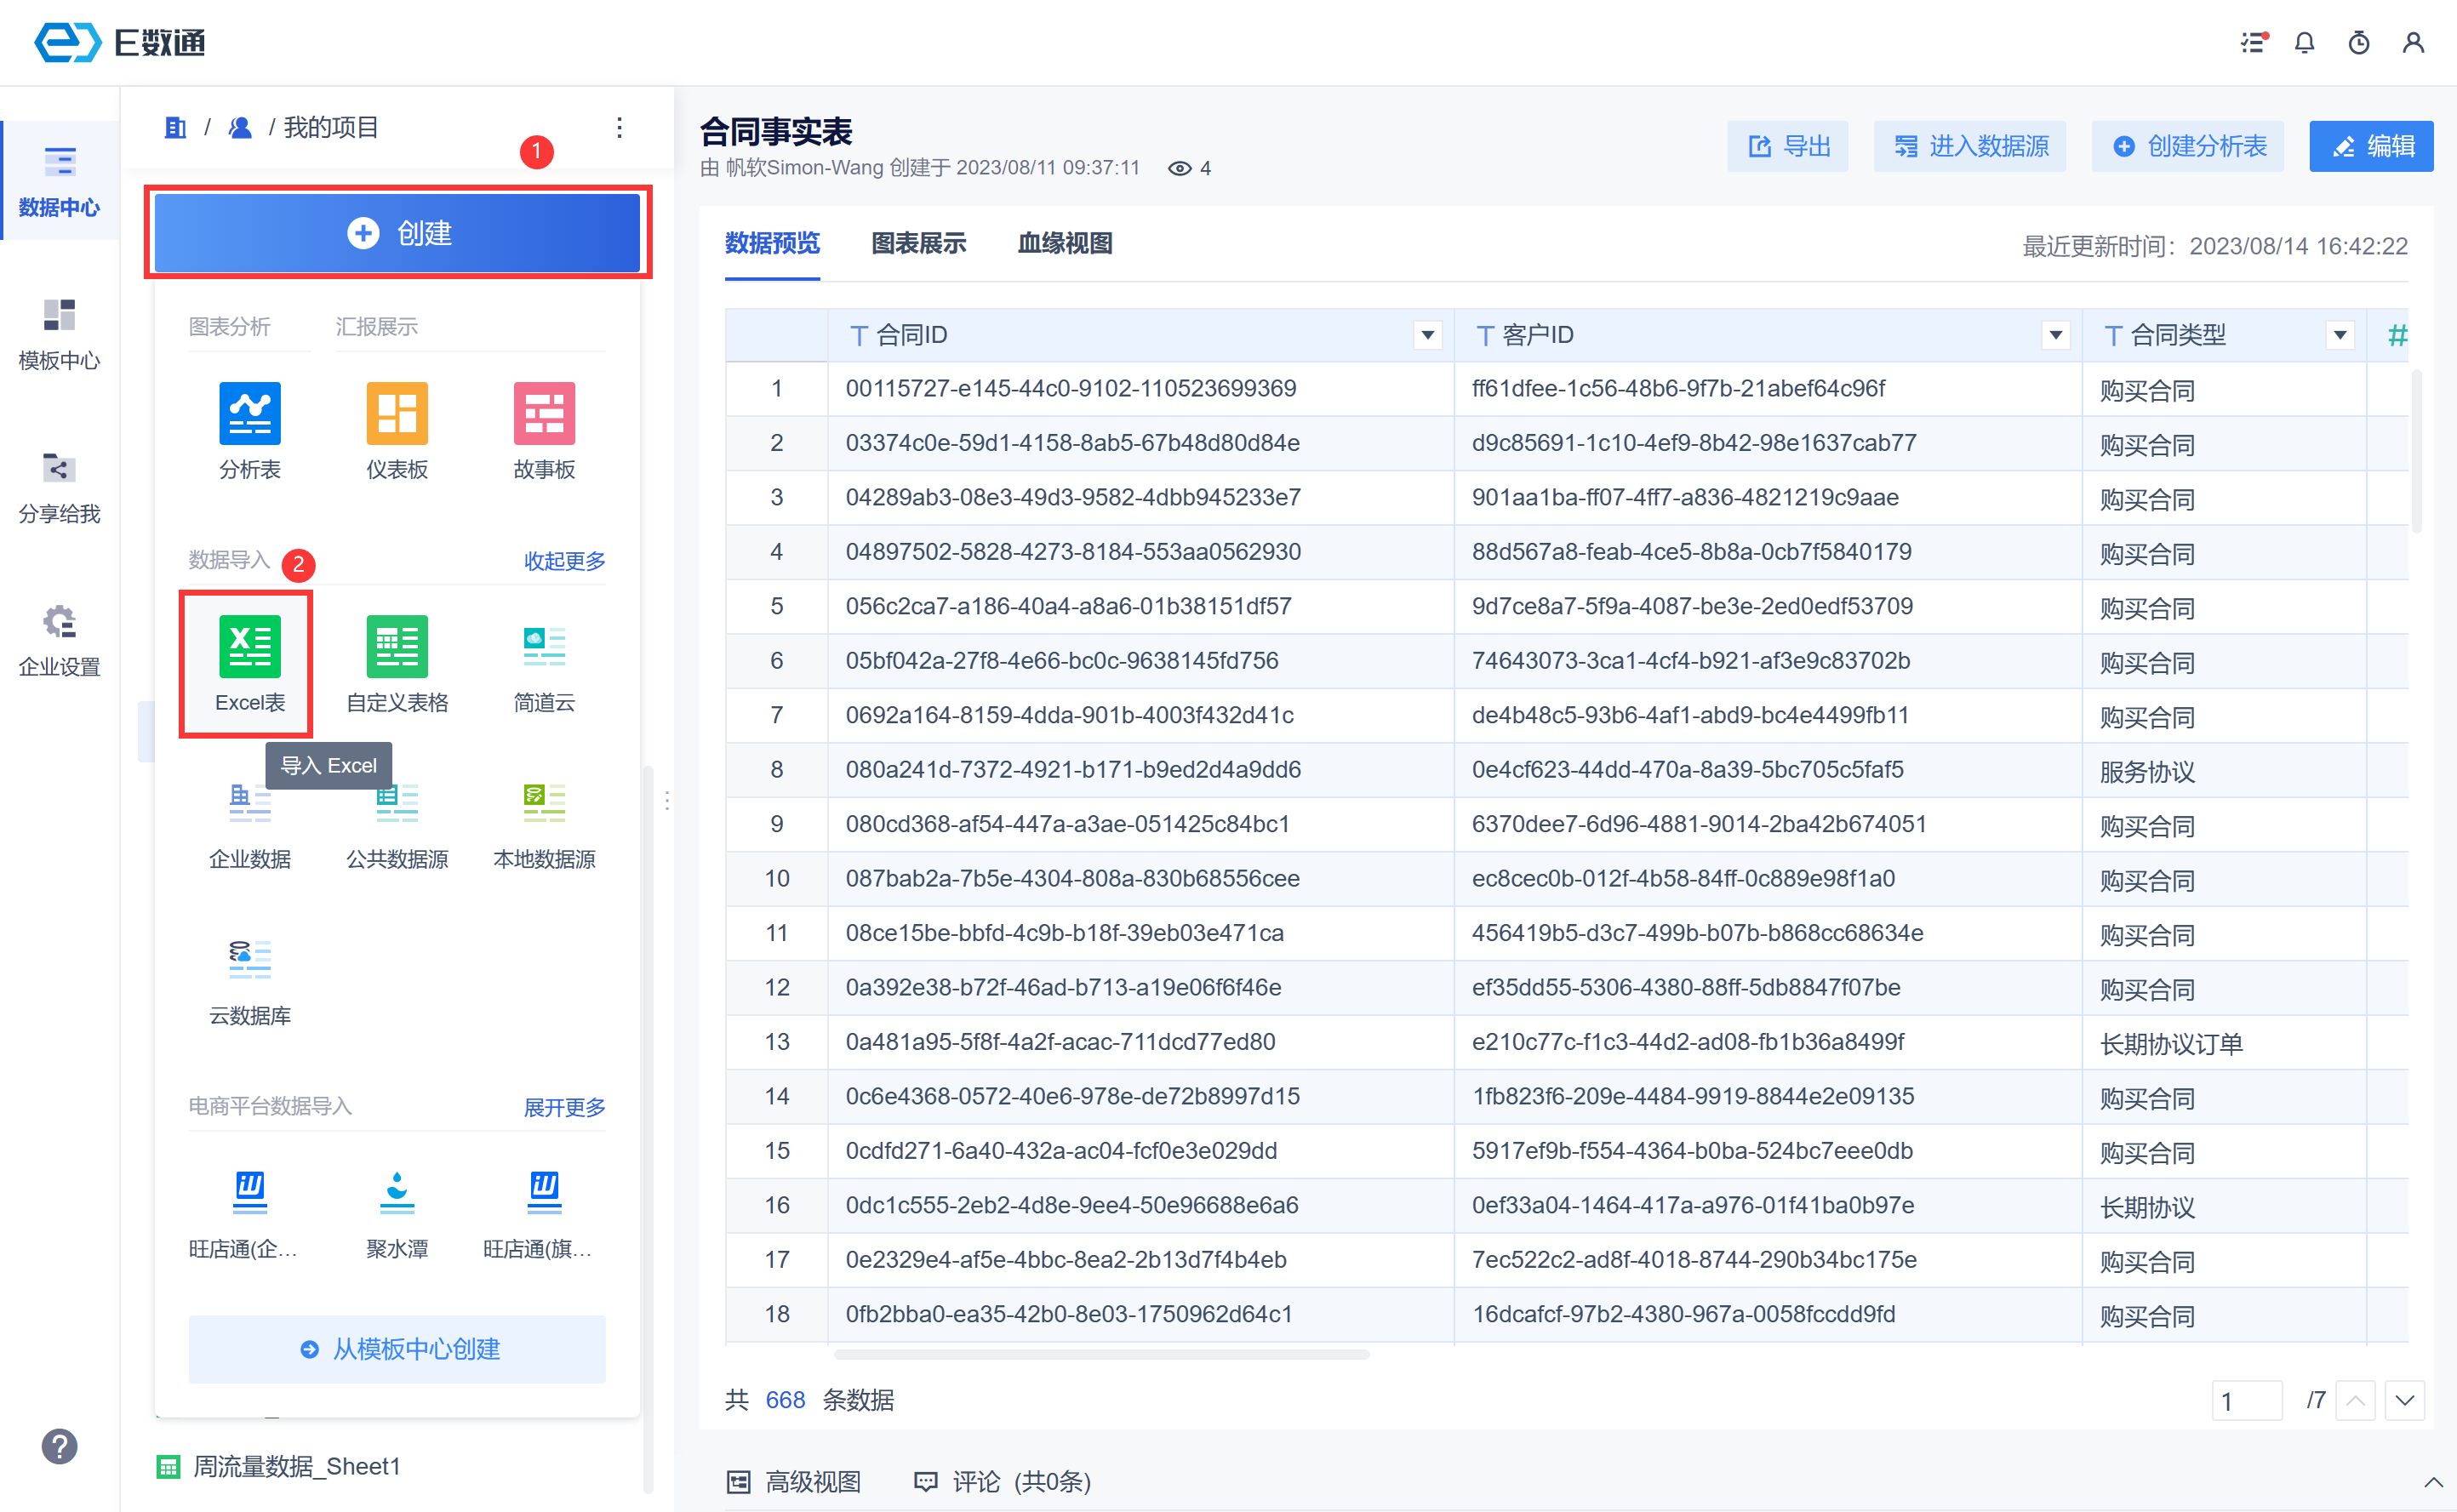
Task: Click the 导出 export button
Action: pyautogui.click(x=1788, y=147)
